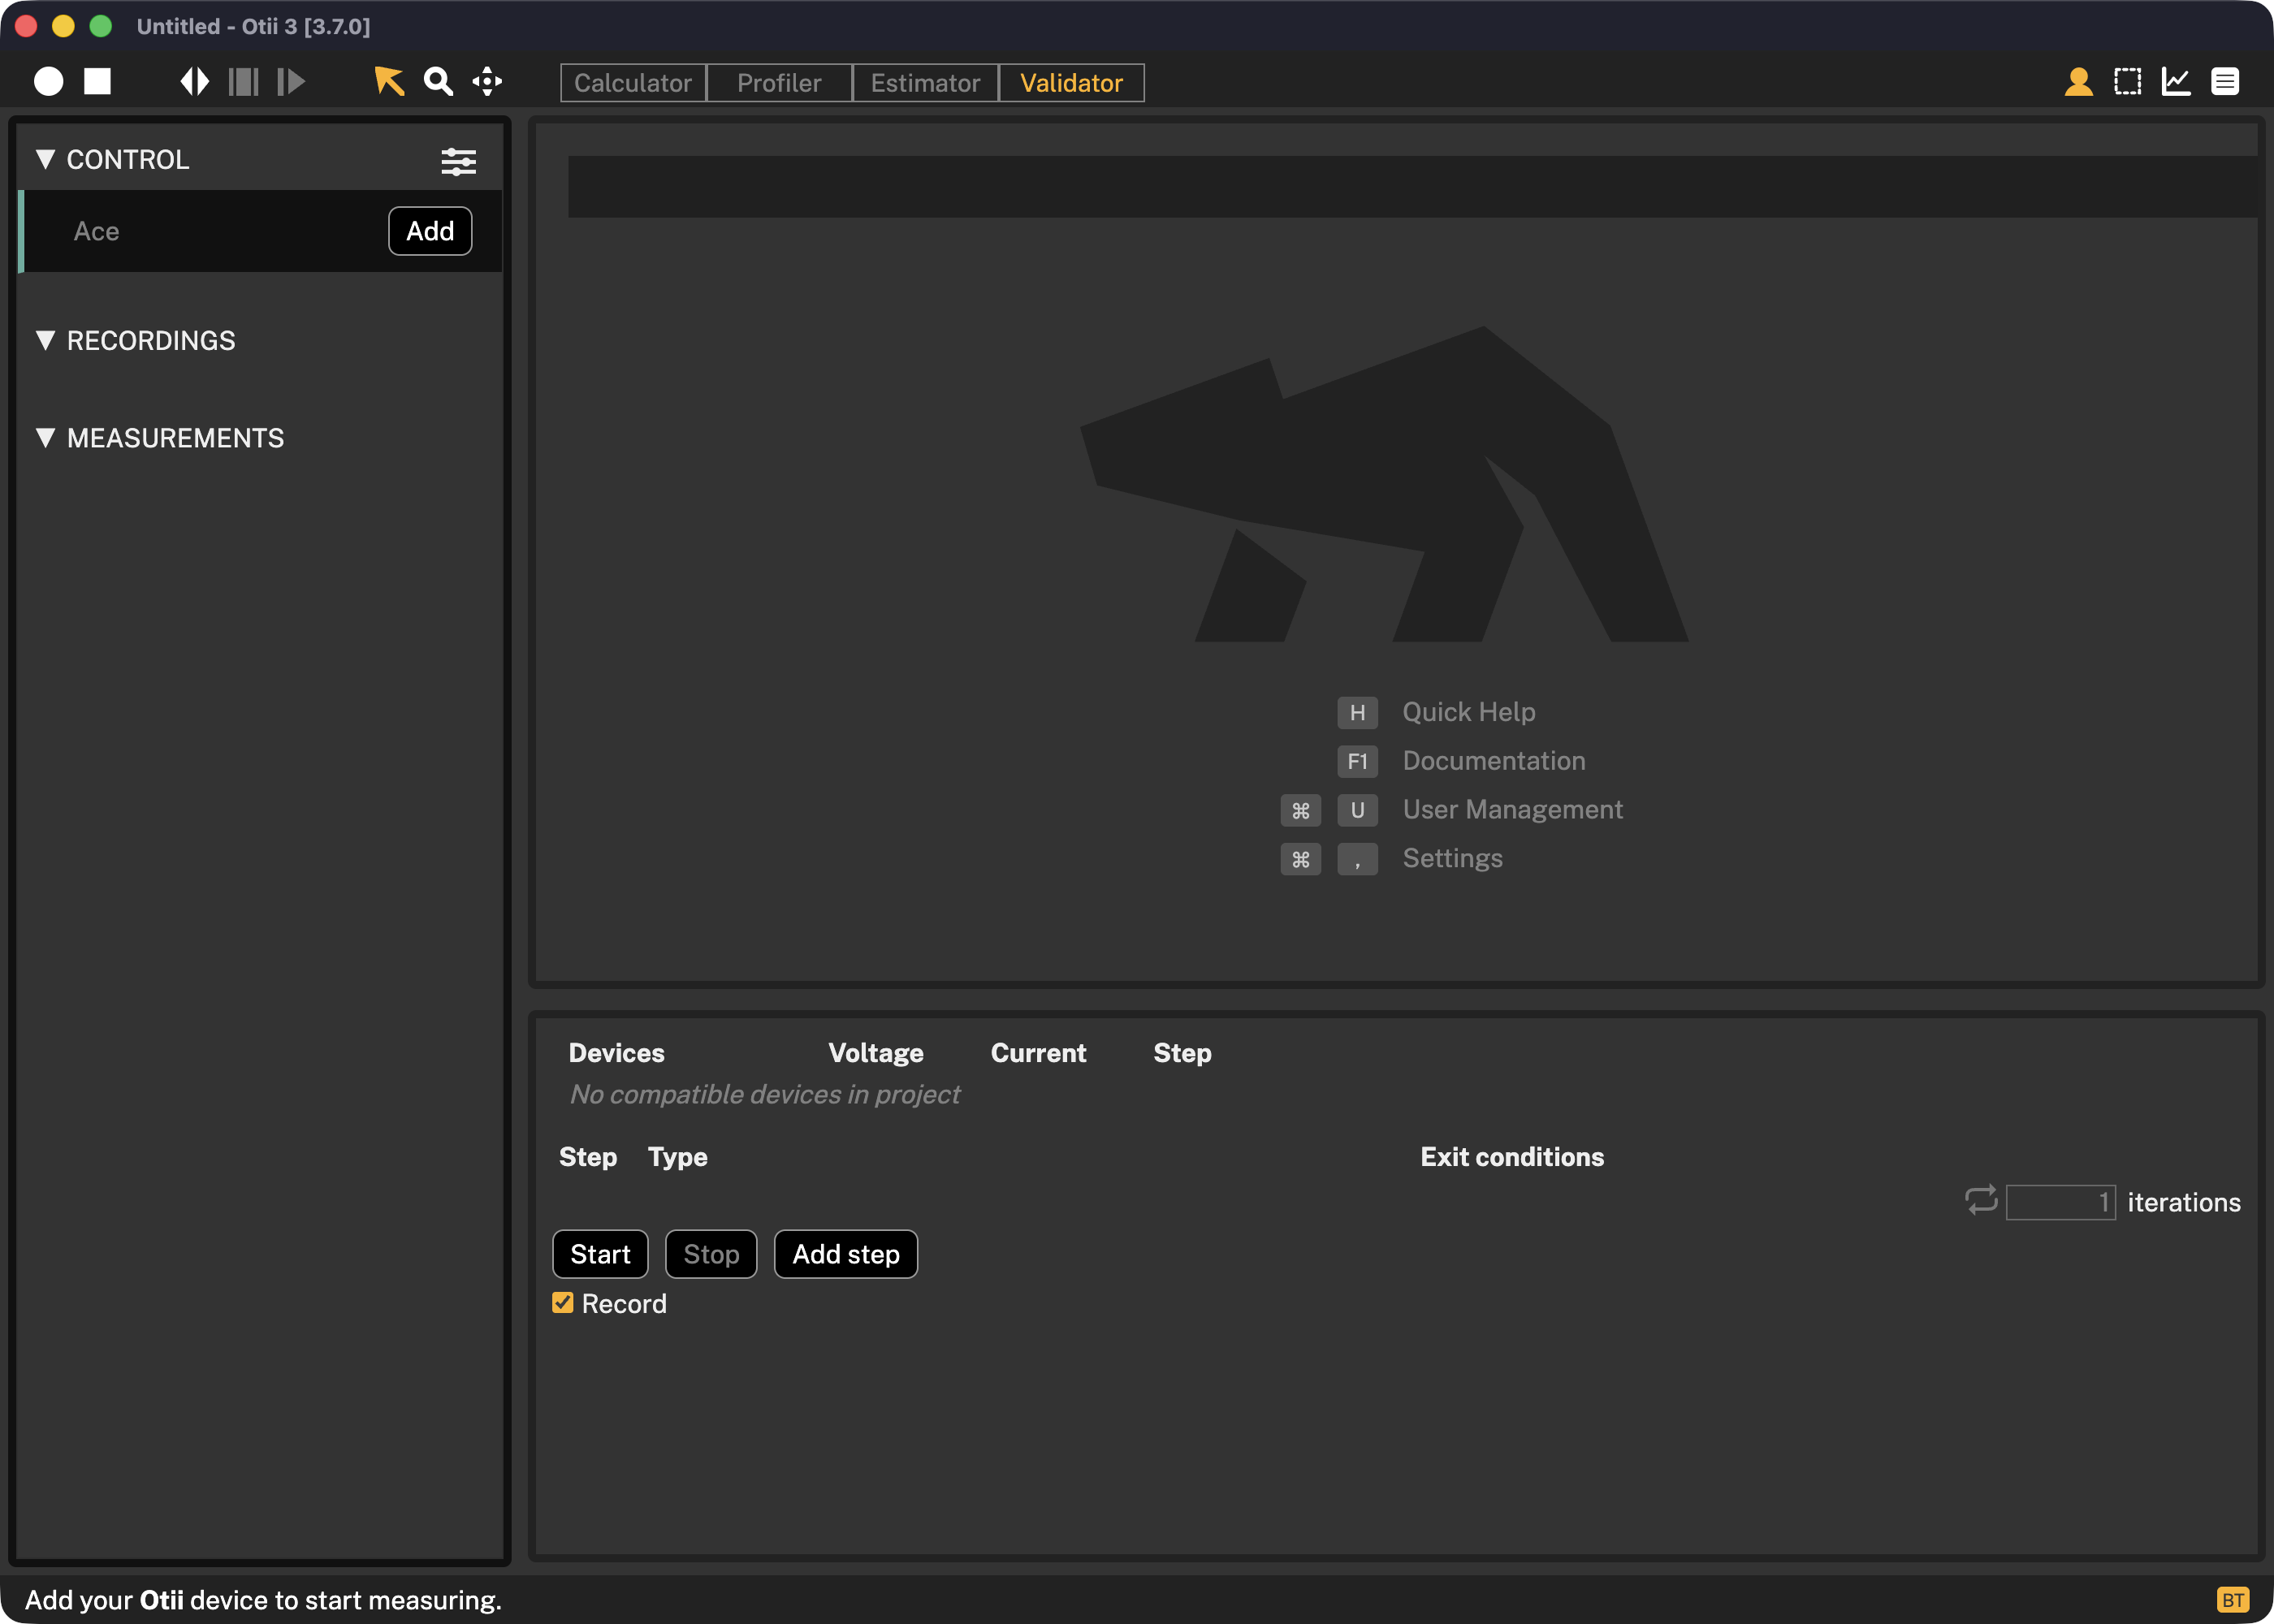Viewport: 2274px width, 1624px height.
Task: Click the Stop button
Action: click(711, 1254)
